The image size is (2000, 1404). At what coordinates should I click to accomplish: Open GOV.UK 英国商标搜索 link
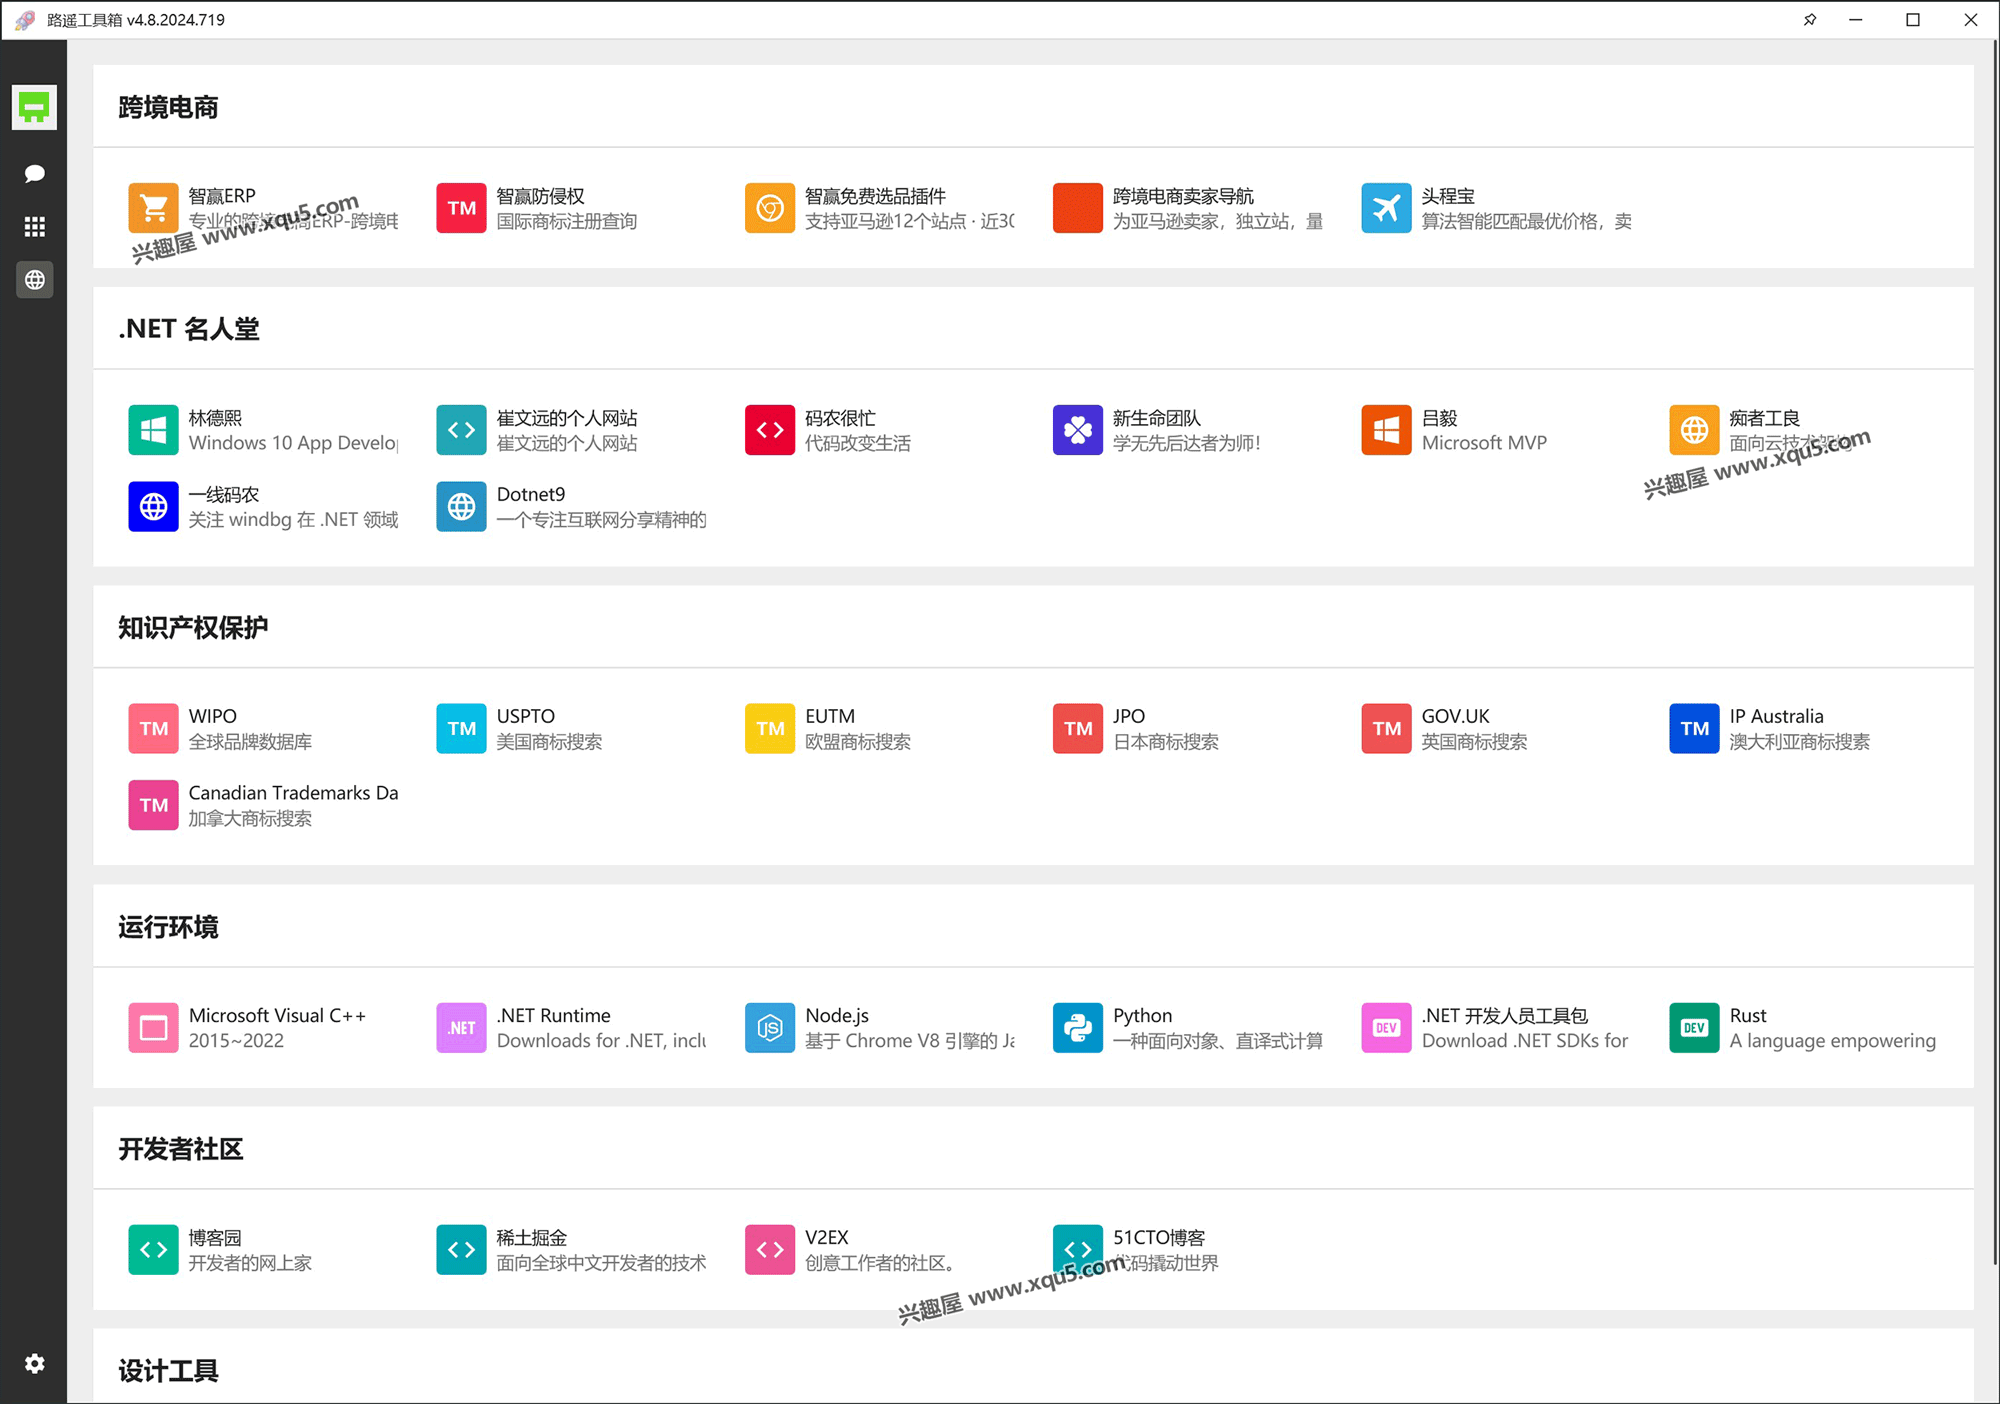(1444, 728)
